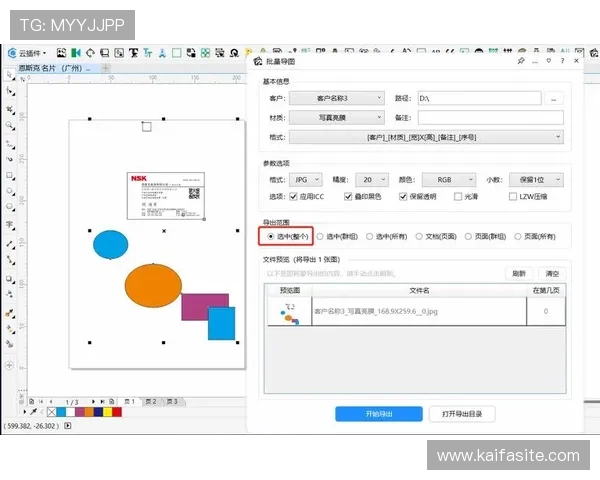600x480 pixels.
Task: Select the 选中(整个) radio option
Action: click(271, 236)
